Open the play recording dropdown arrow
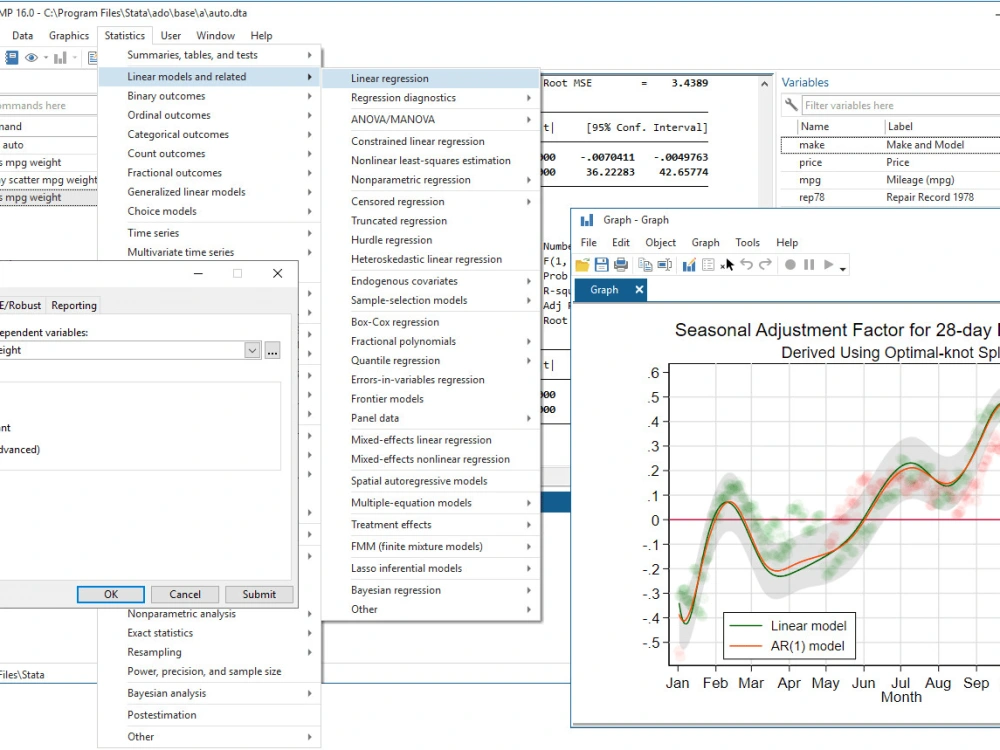 [843, 268]
